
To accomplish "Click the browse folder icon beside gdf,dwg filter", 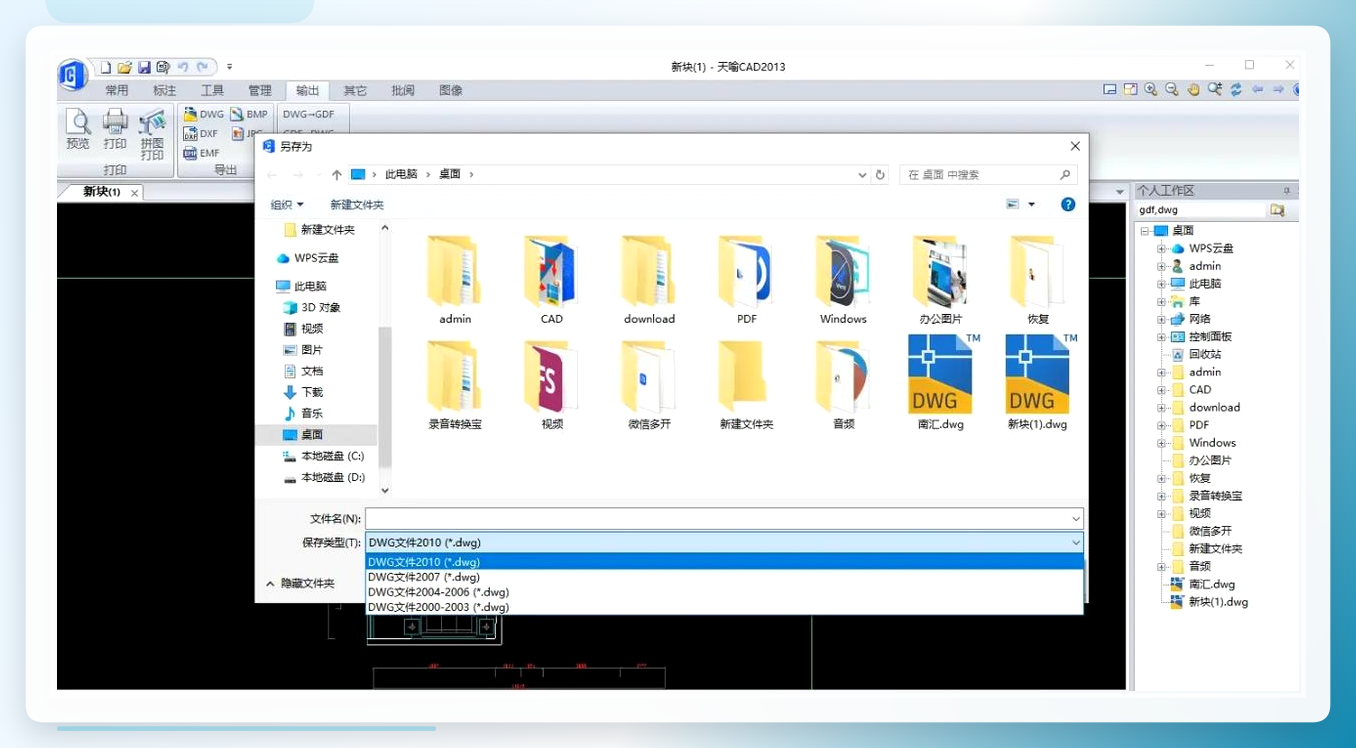I will (x=1277, y=210).
